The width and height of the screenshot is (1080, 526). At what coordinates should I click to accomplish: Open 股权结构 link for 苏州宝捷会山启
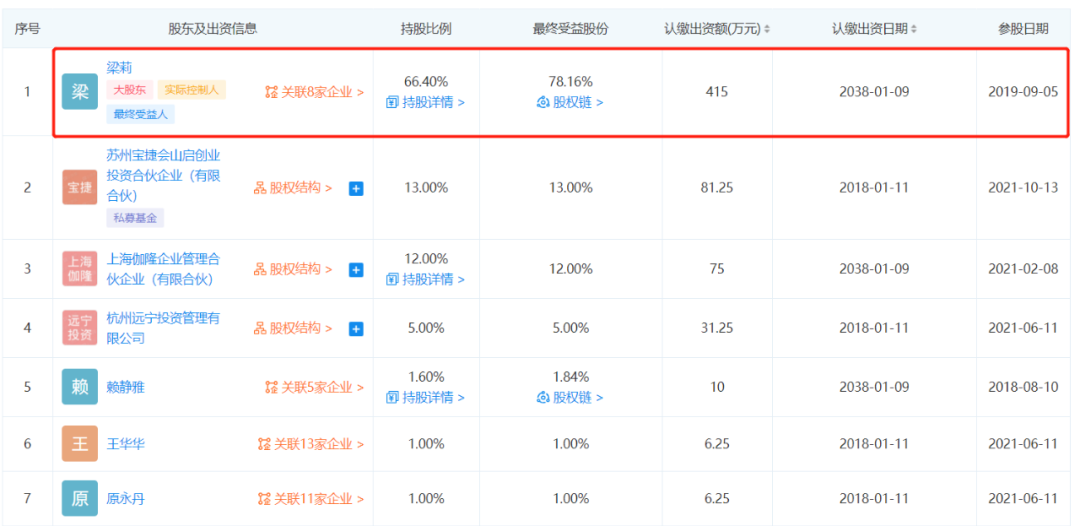click(x=293, y=188)
